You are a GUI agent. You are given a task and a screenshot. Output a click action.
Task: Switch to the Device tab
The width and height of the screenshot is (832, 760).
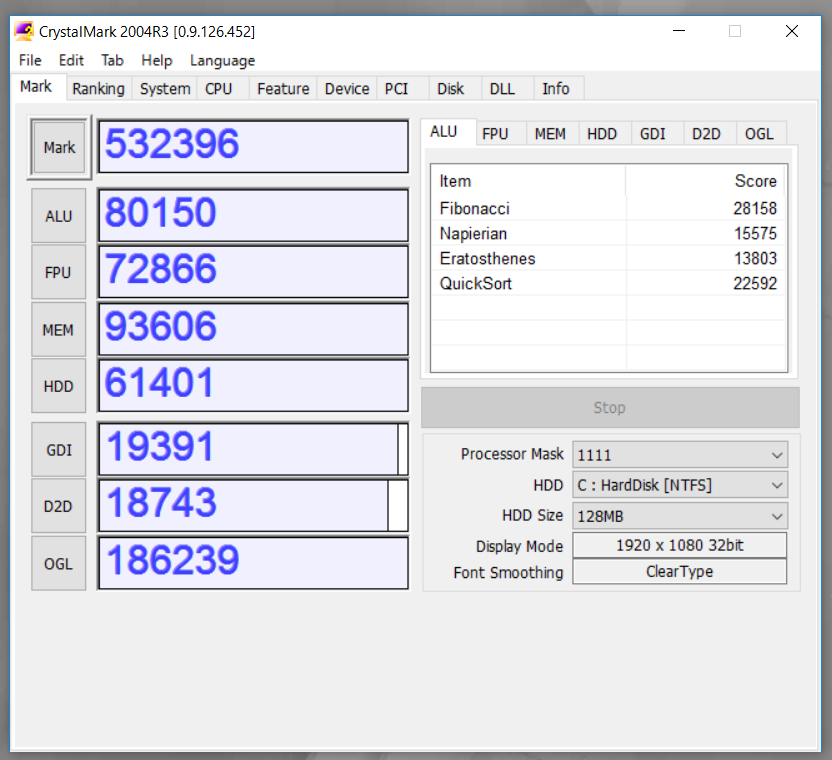347,89
